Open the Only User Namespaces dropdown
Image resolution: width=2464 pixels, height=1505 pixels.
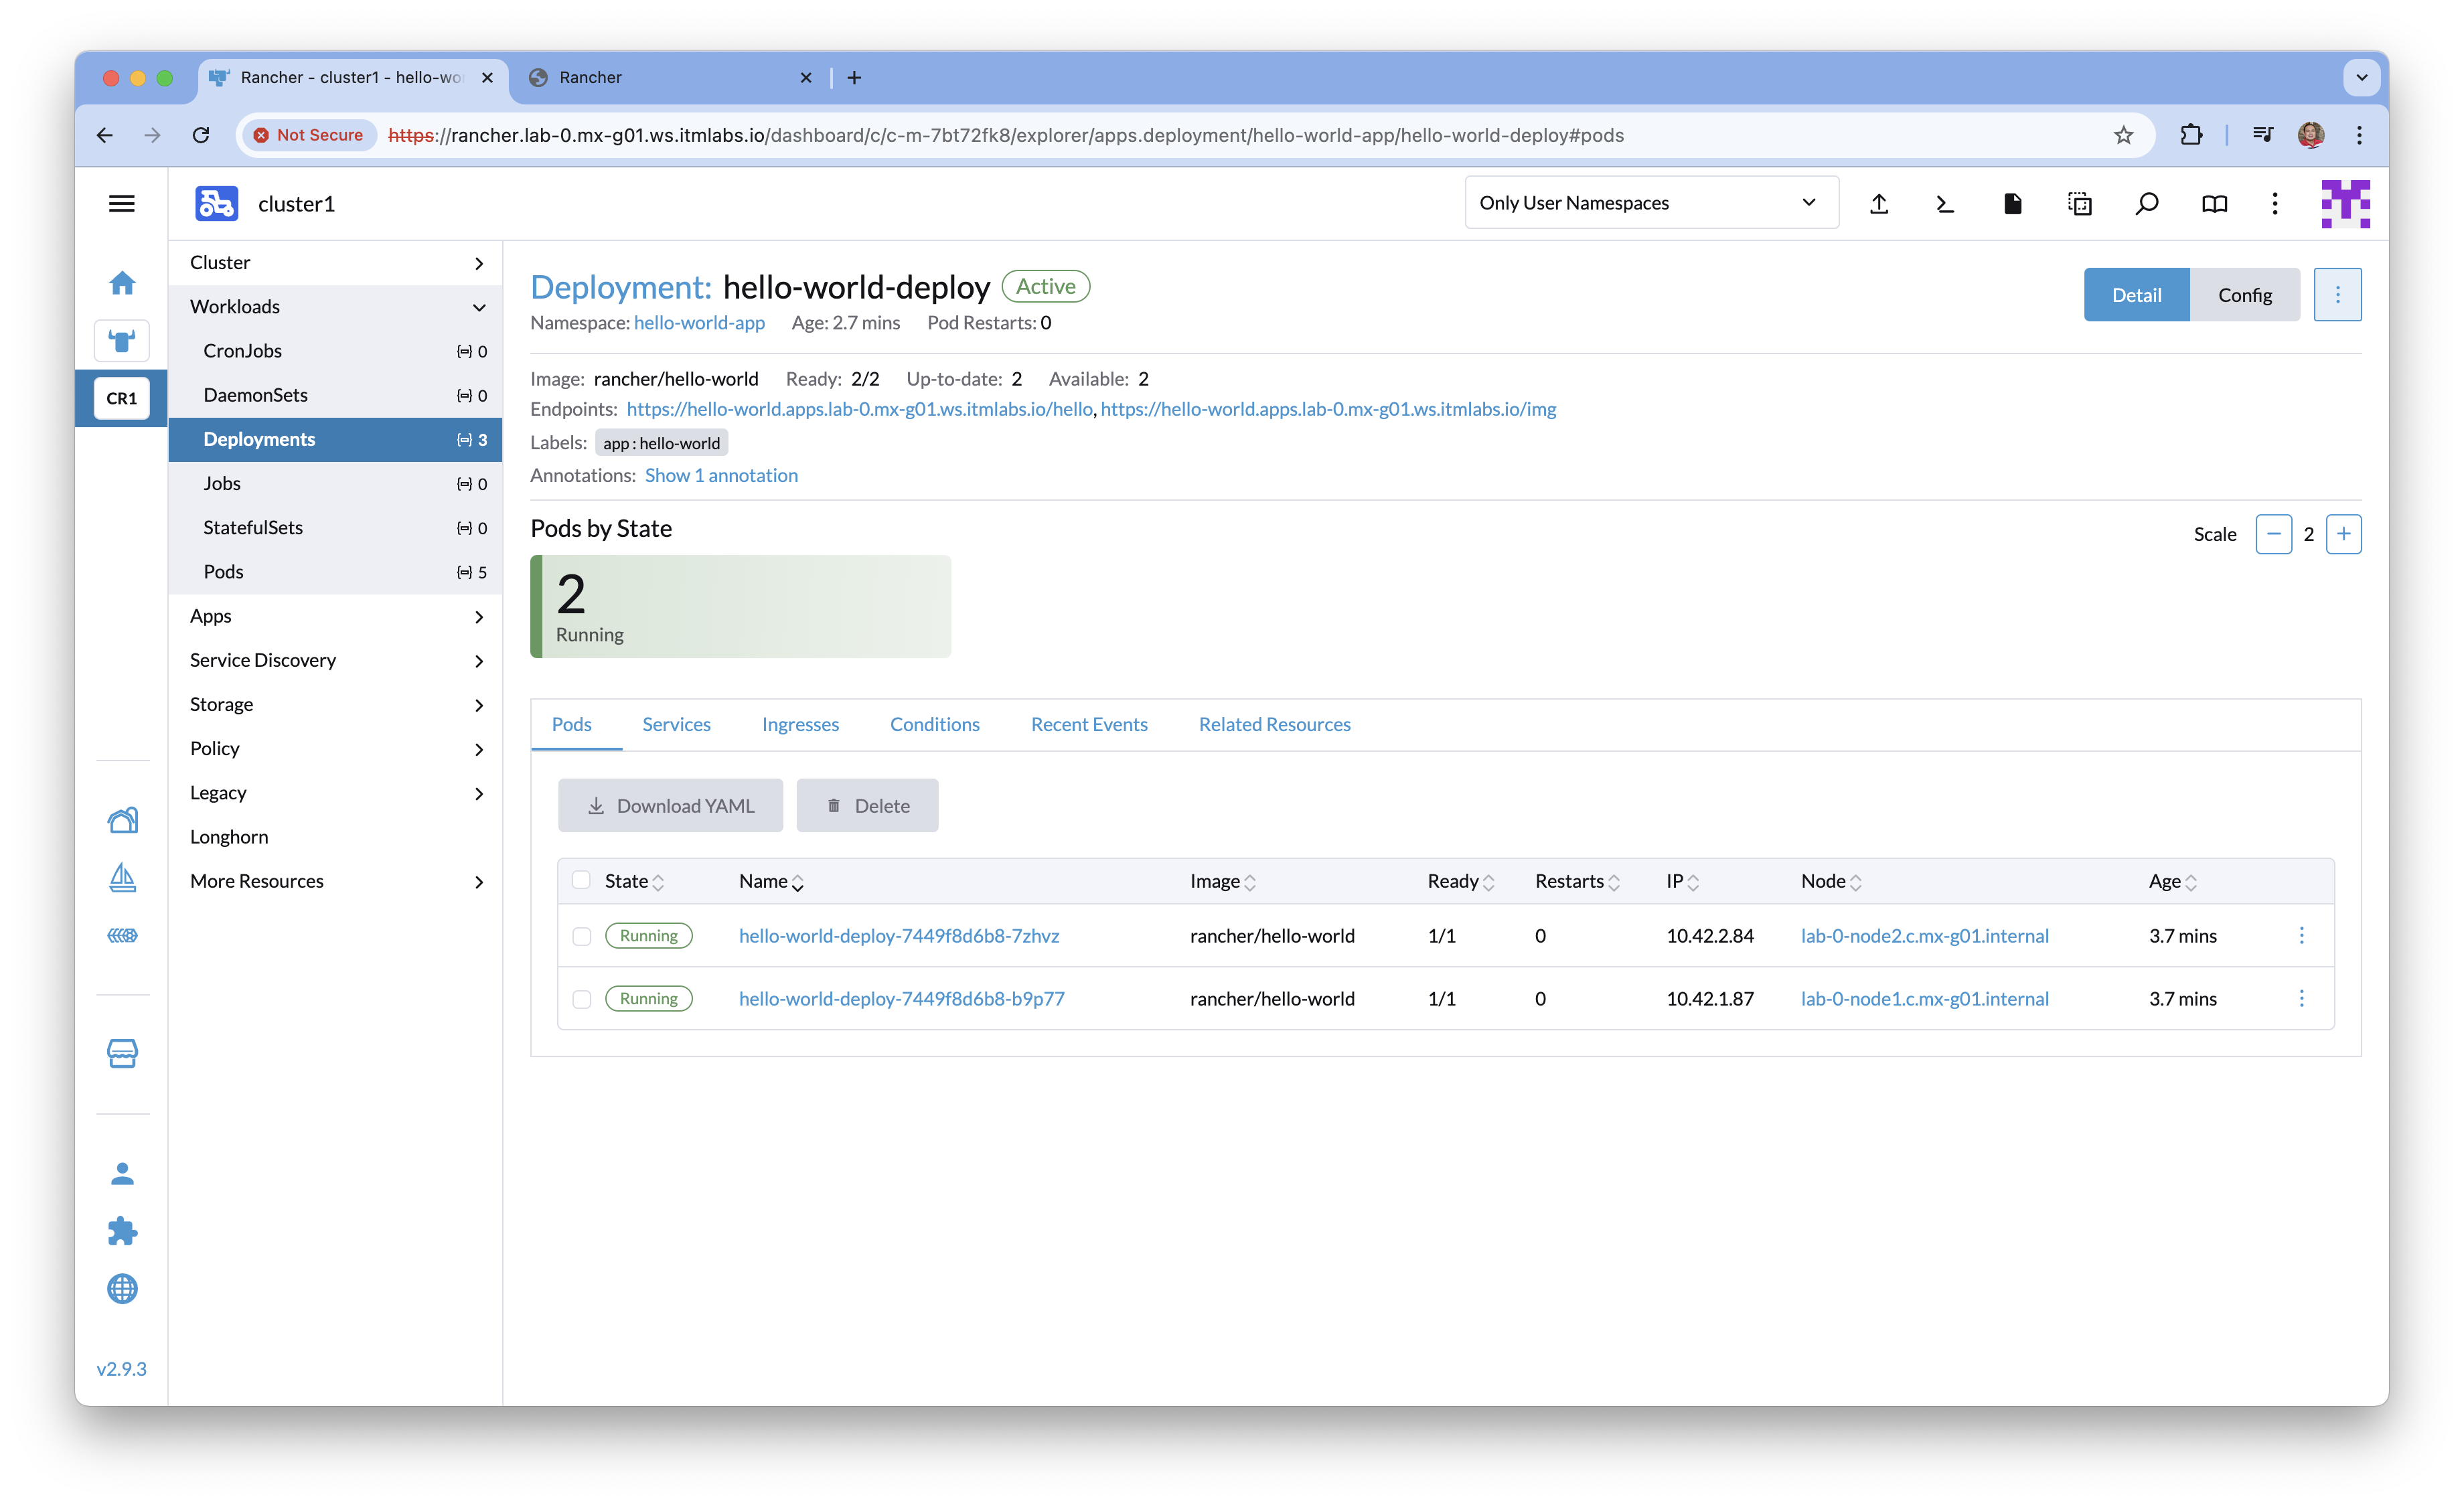[x=1650, y=203]
